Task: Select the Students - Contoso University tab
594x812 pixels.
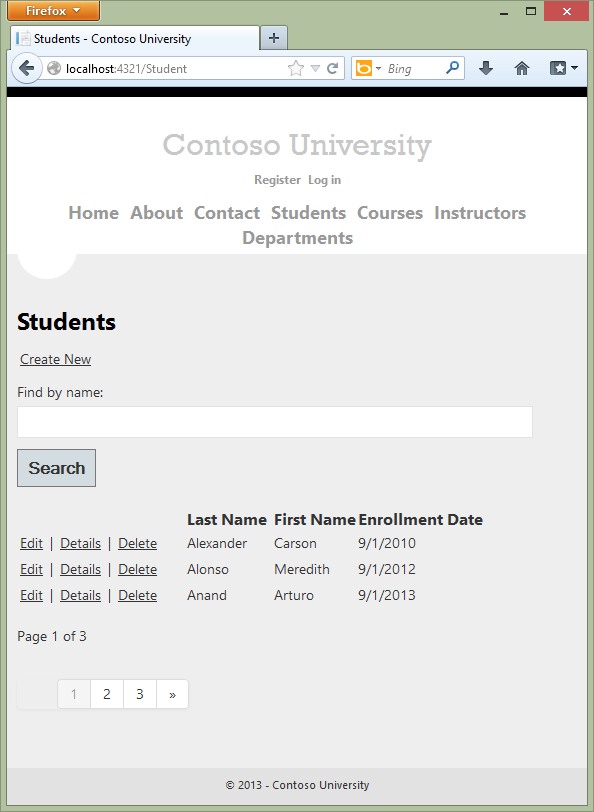Action: pyautogui.click(x=130, y=38)
